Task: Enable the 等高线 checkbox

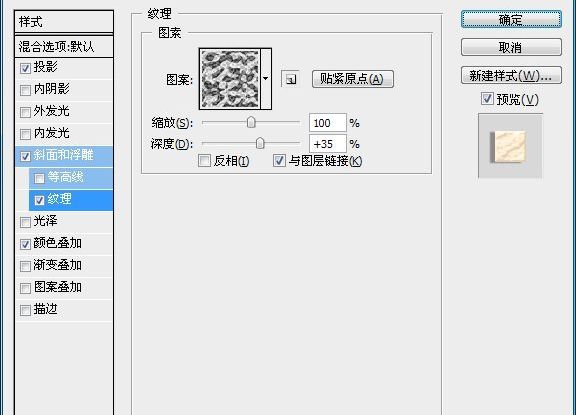Action: (39, 178)
